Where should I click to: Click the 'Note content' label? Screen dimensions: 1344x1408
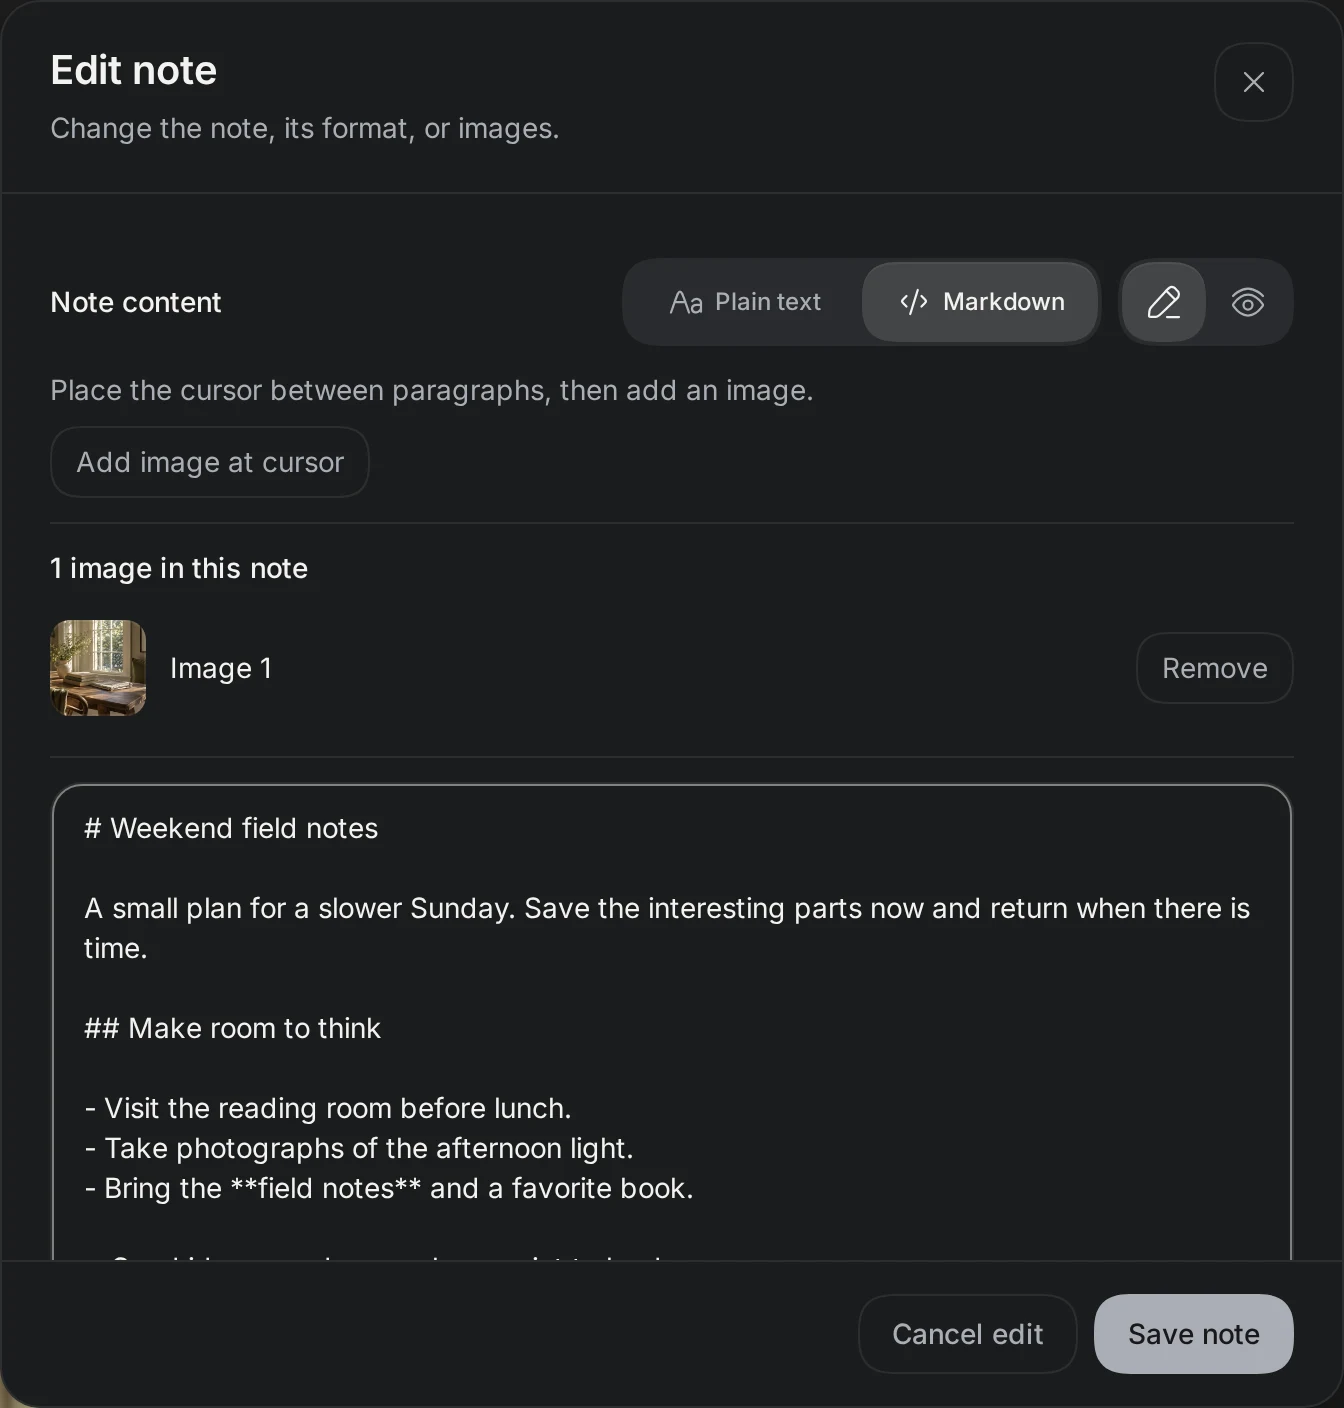tap(136, 302)
